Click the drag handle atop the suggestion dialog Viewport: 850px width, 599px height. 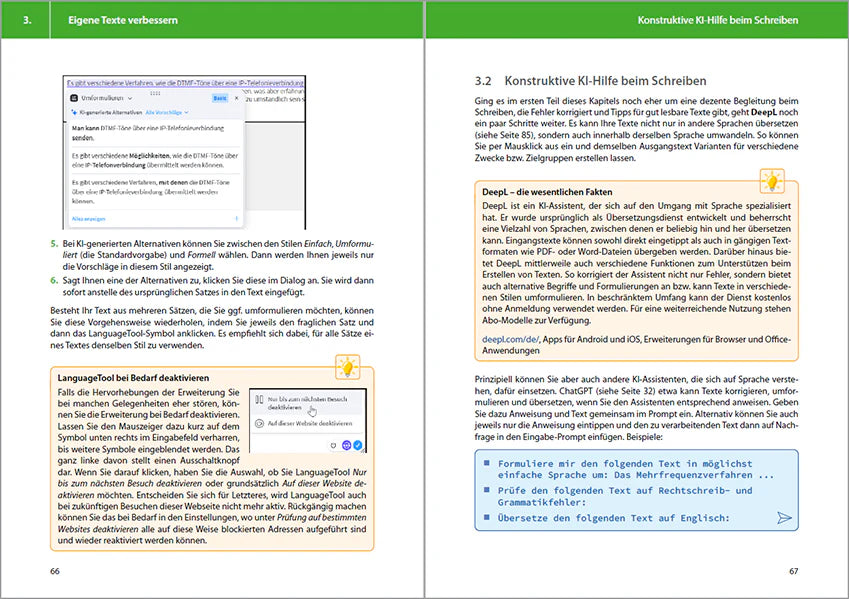click(154, 92)
